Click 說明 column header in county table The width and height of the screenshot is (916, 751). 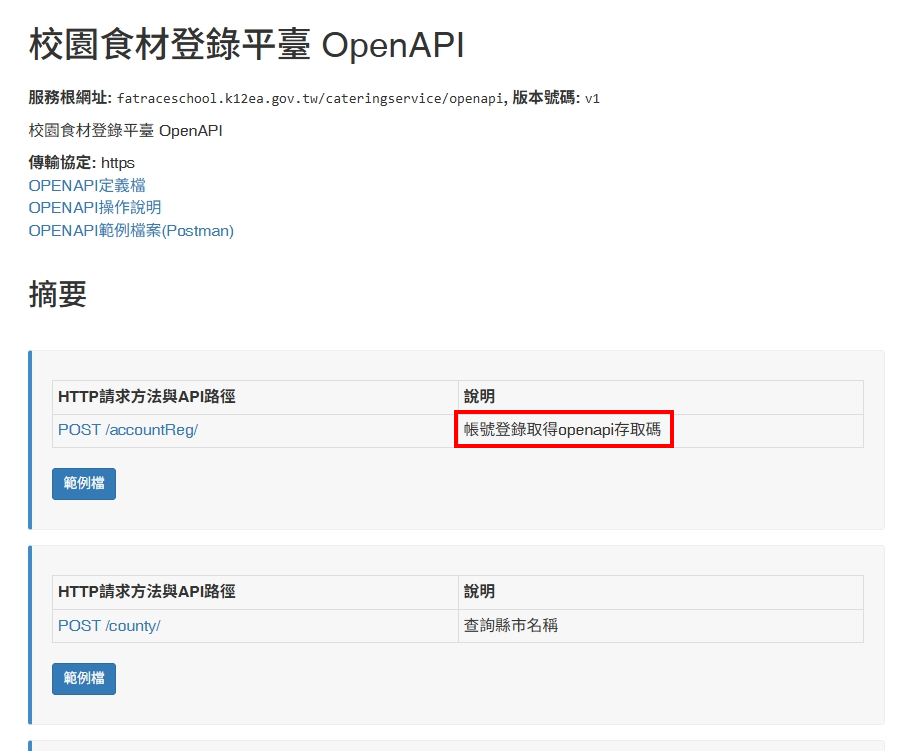[x=479, y=592]
